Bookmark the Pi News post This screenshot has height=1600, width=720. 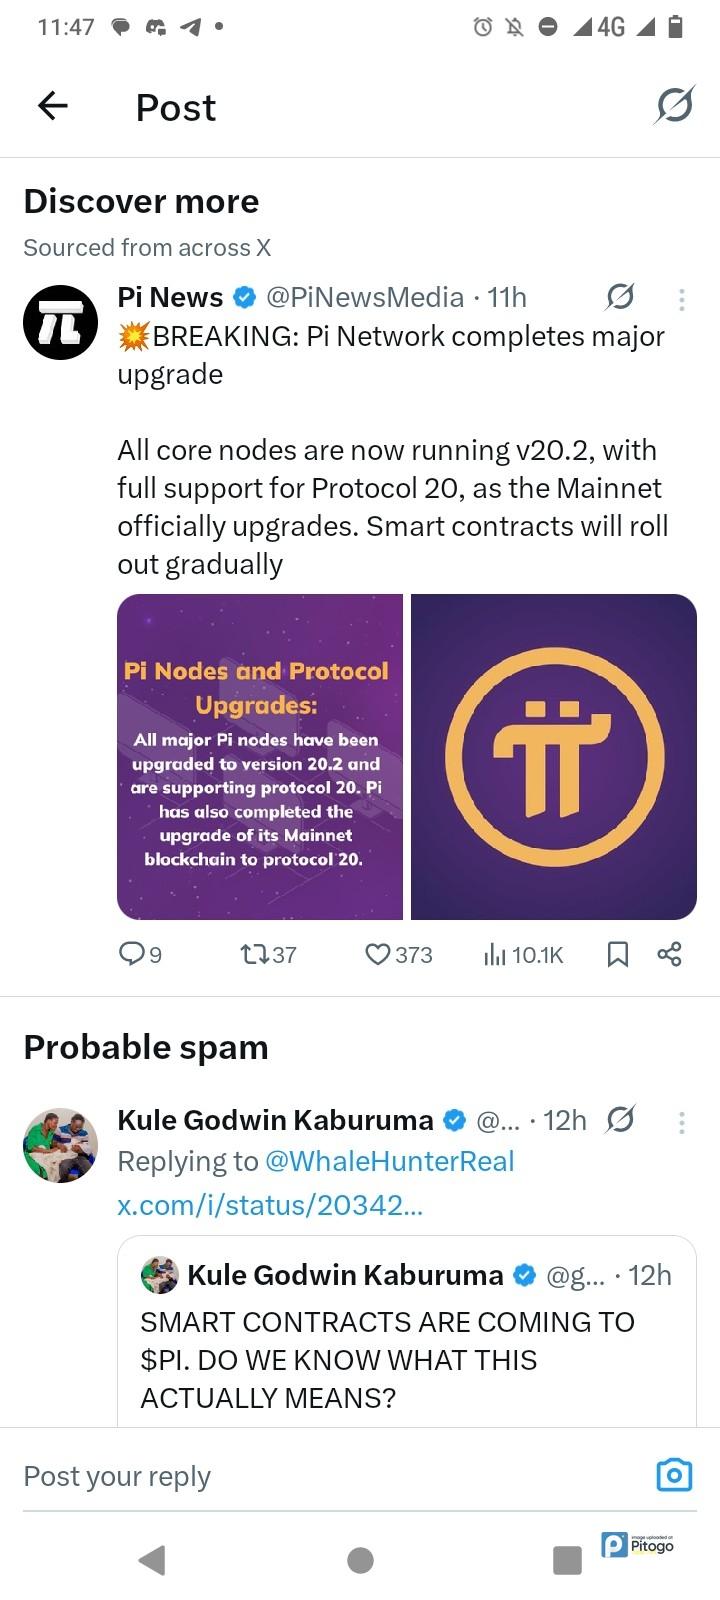pos(618,955)
